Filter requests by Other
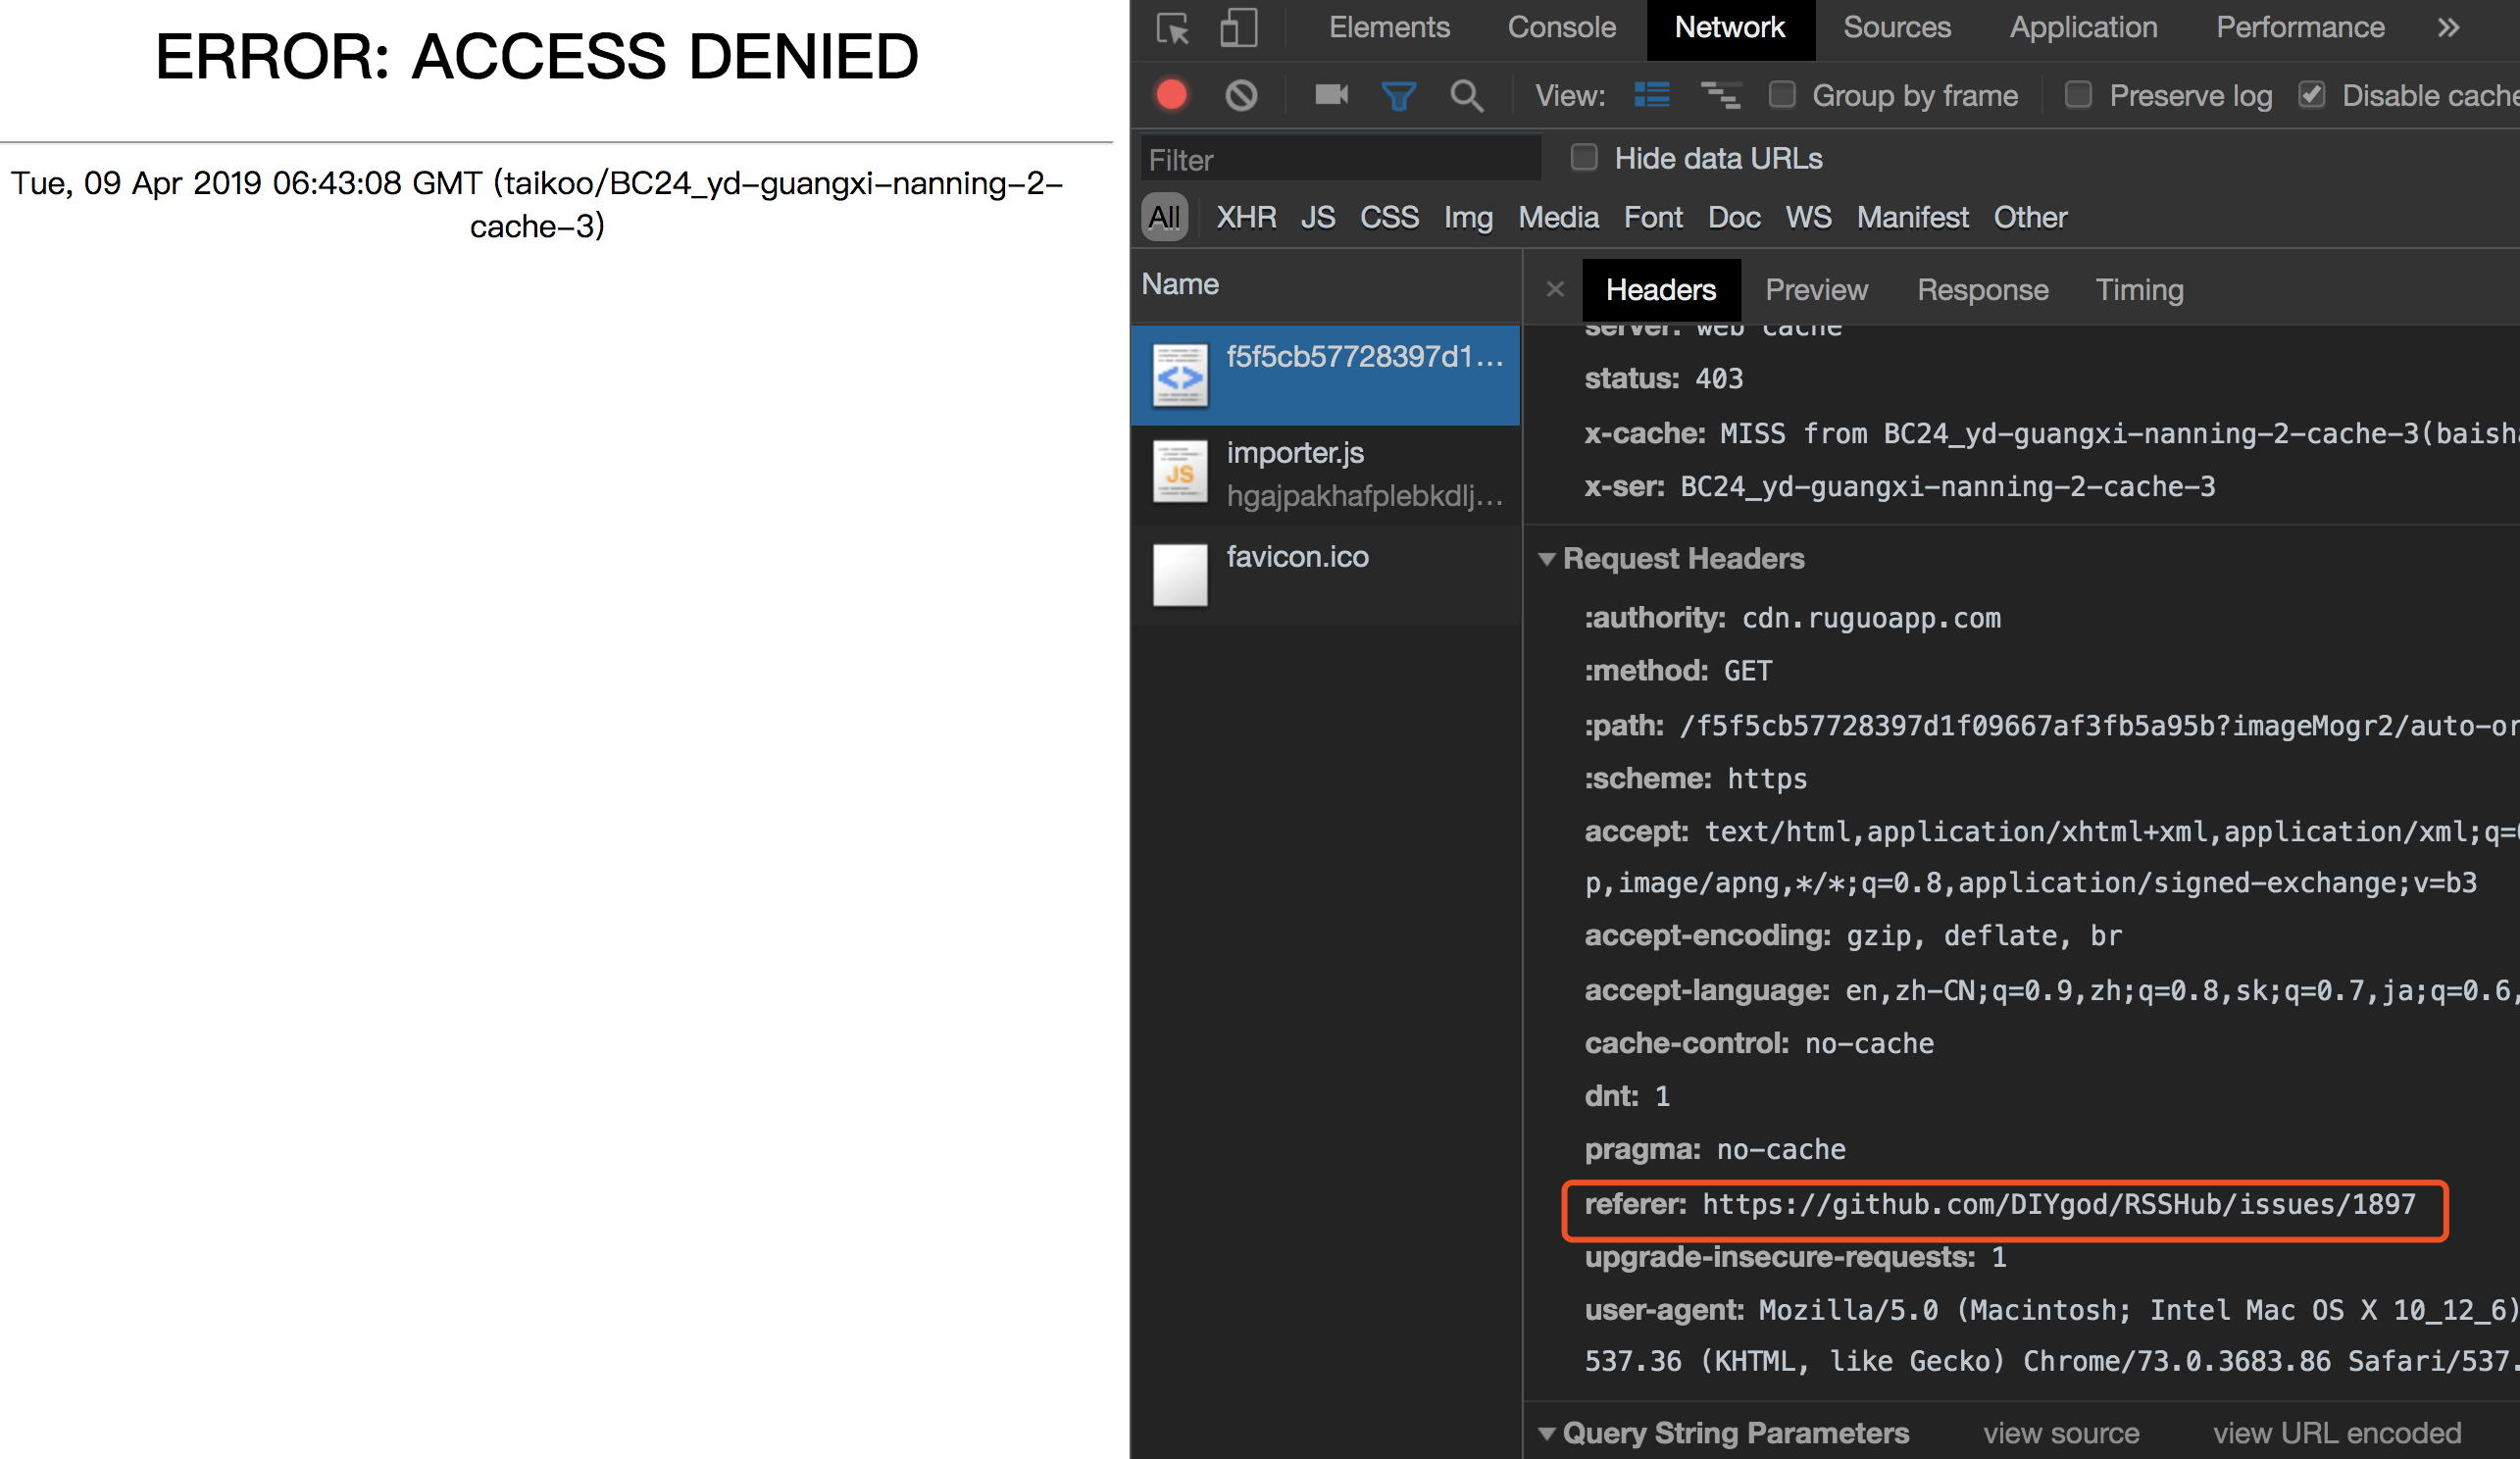Screen dimensions: 2520x1459 [x=2030, y=217]
